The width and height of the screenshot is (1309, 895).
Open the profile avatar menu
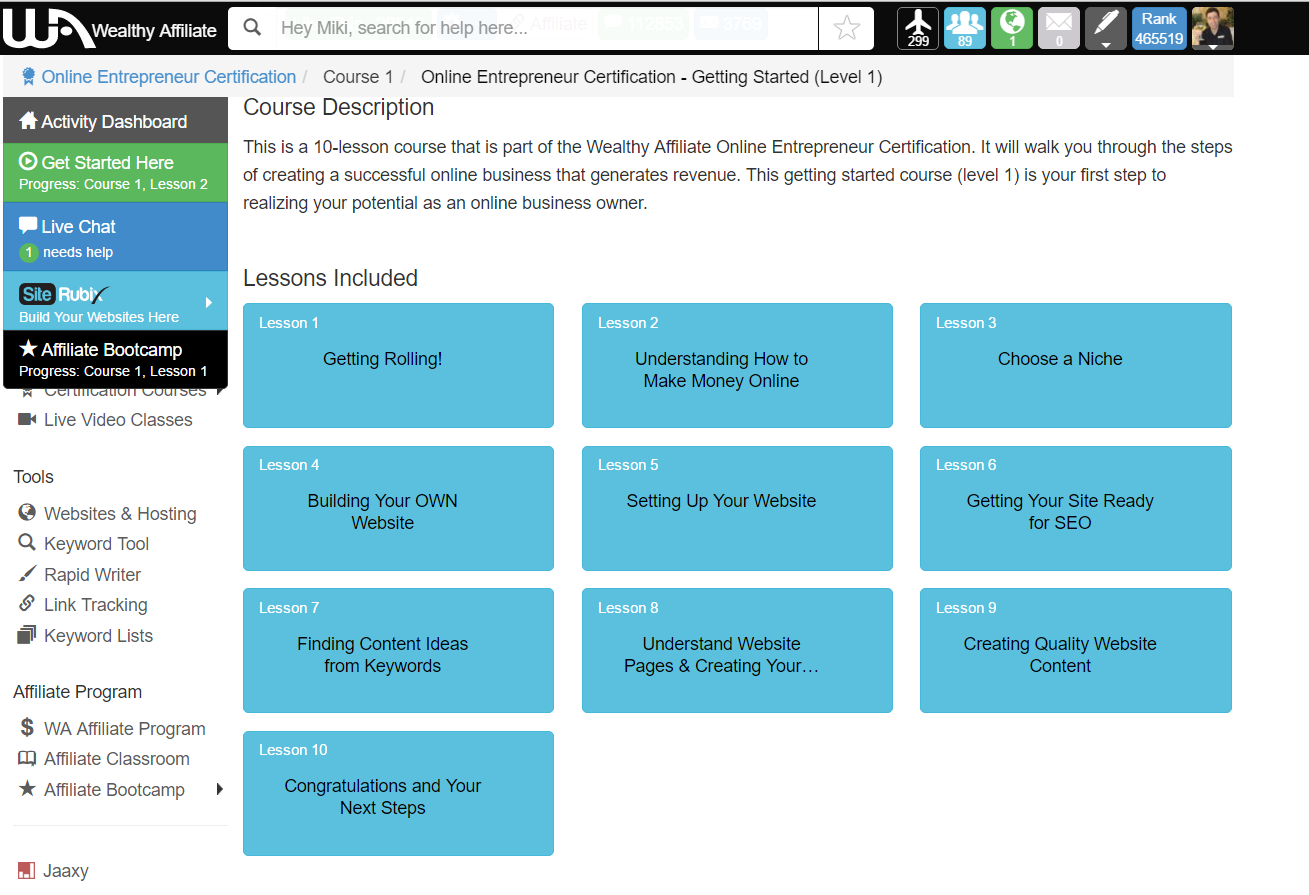[1213, 28]
